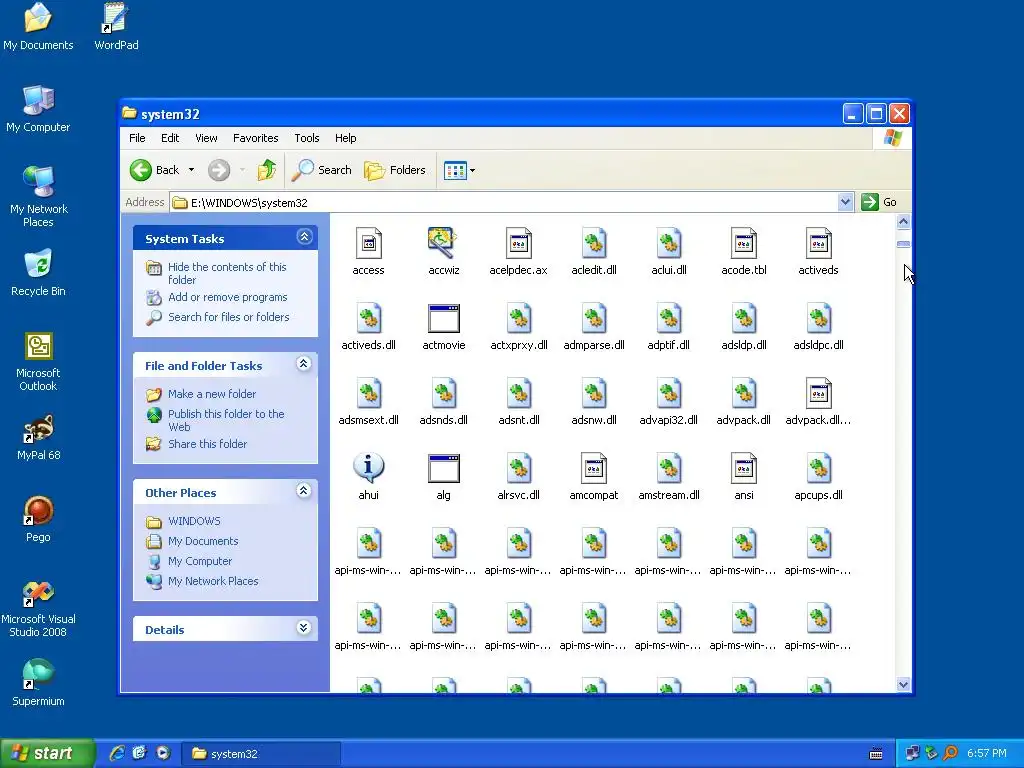Viewport: 1024px width, 768px height.
Task: Launch Internet Explorer from Quick Launch
Action: (117, 753)
